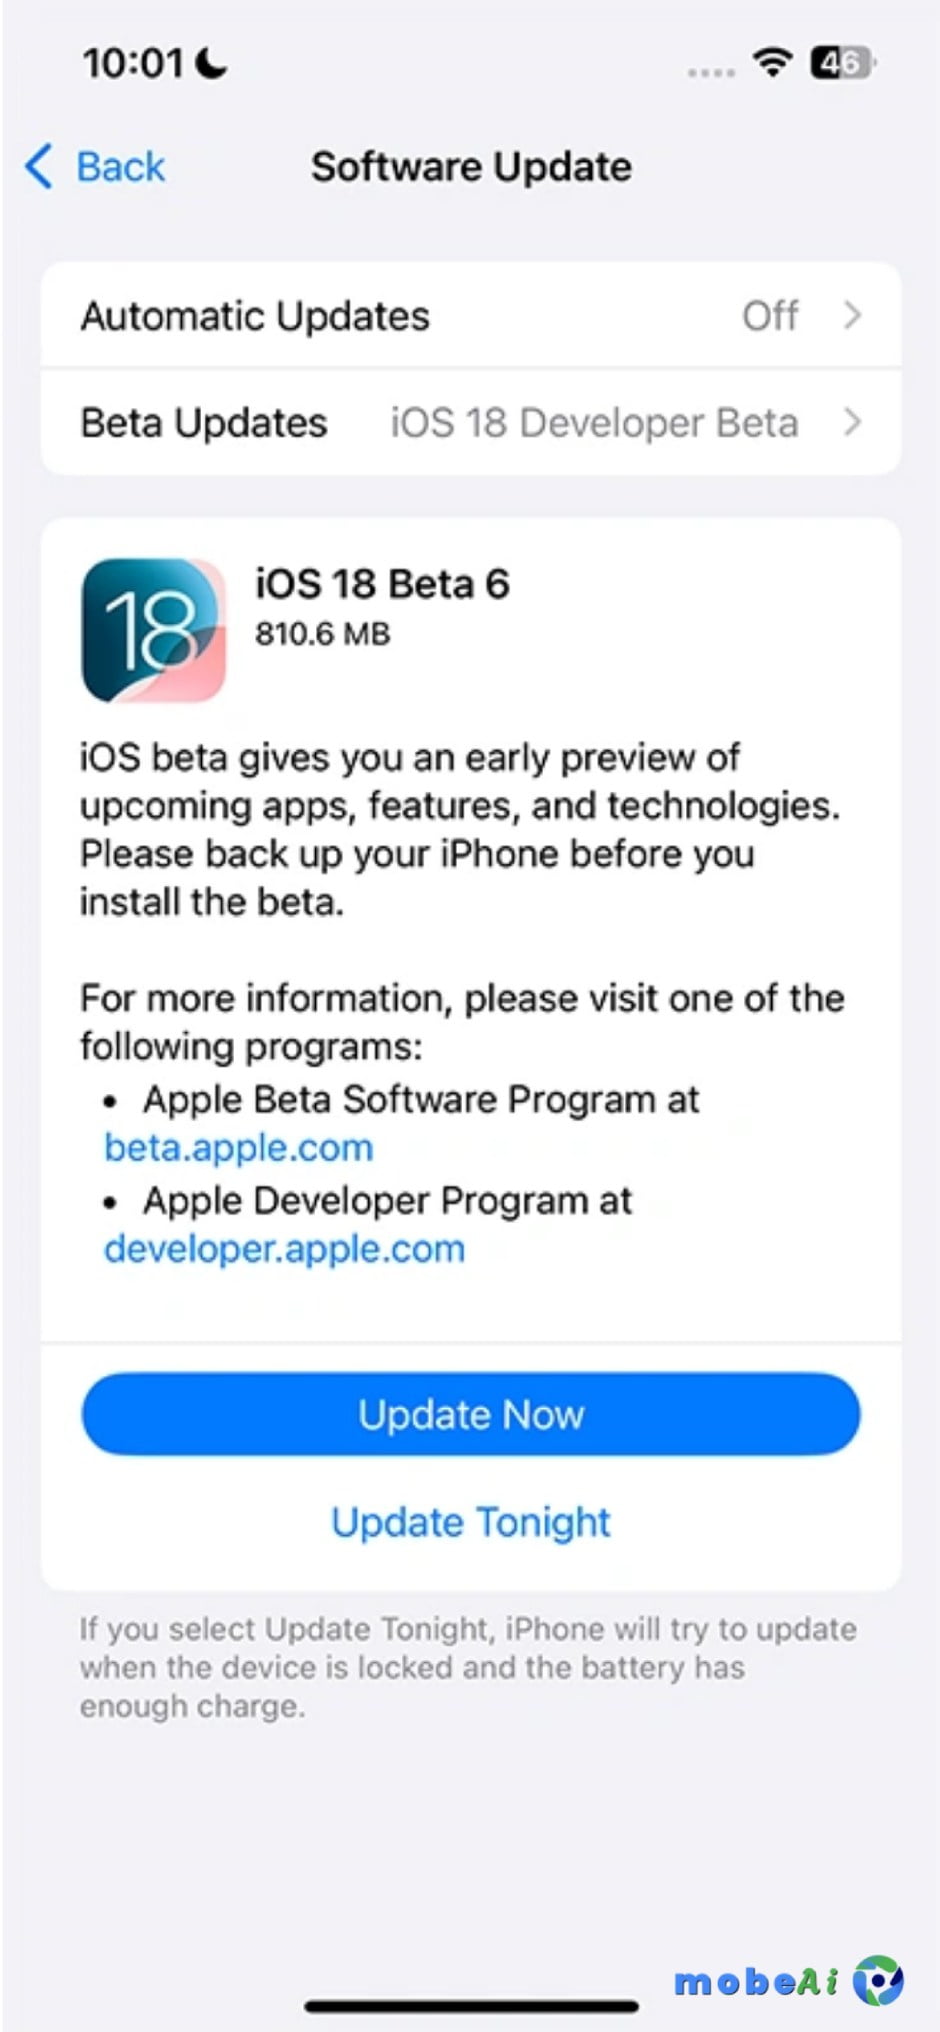Tap the home indicator bar

click(471, 2005)
